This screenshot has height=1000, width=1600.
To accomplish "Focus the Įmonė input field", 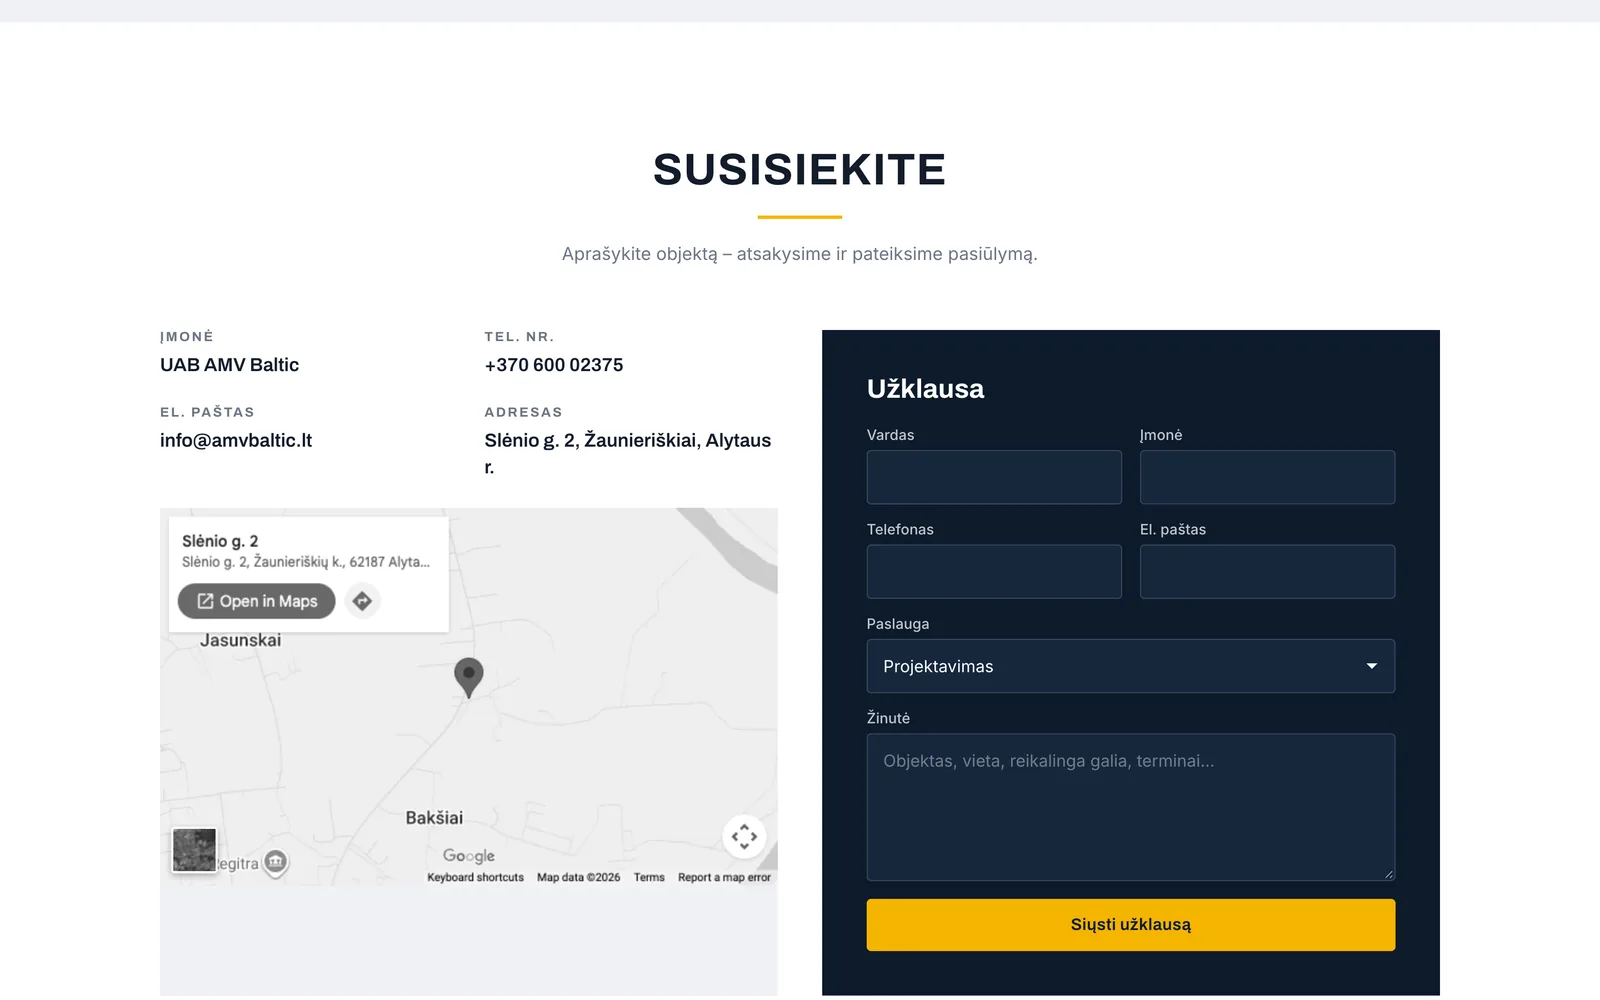I will [1267, 477].
